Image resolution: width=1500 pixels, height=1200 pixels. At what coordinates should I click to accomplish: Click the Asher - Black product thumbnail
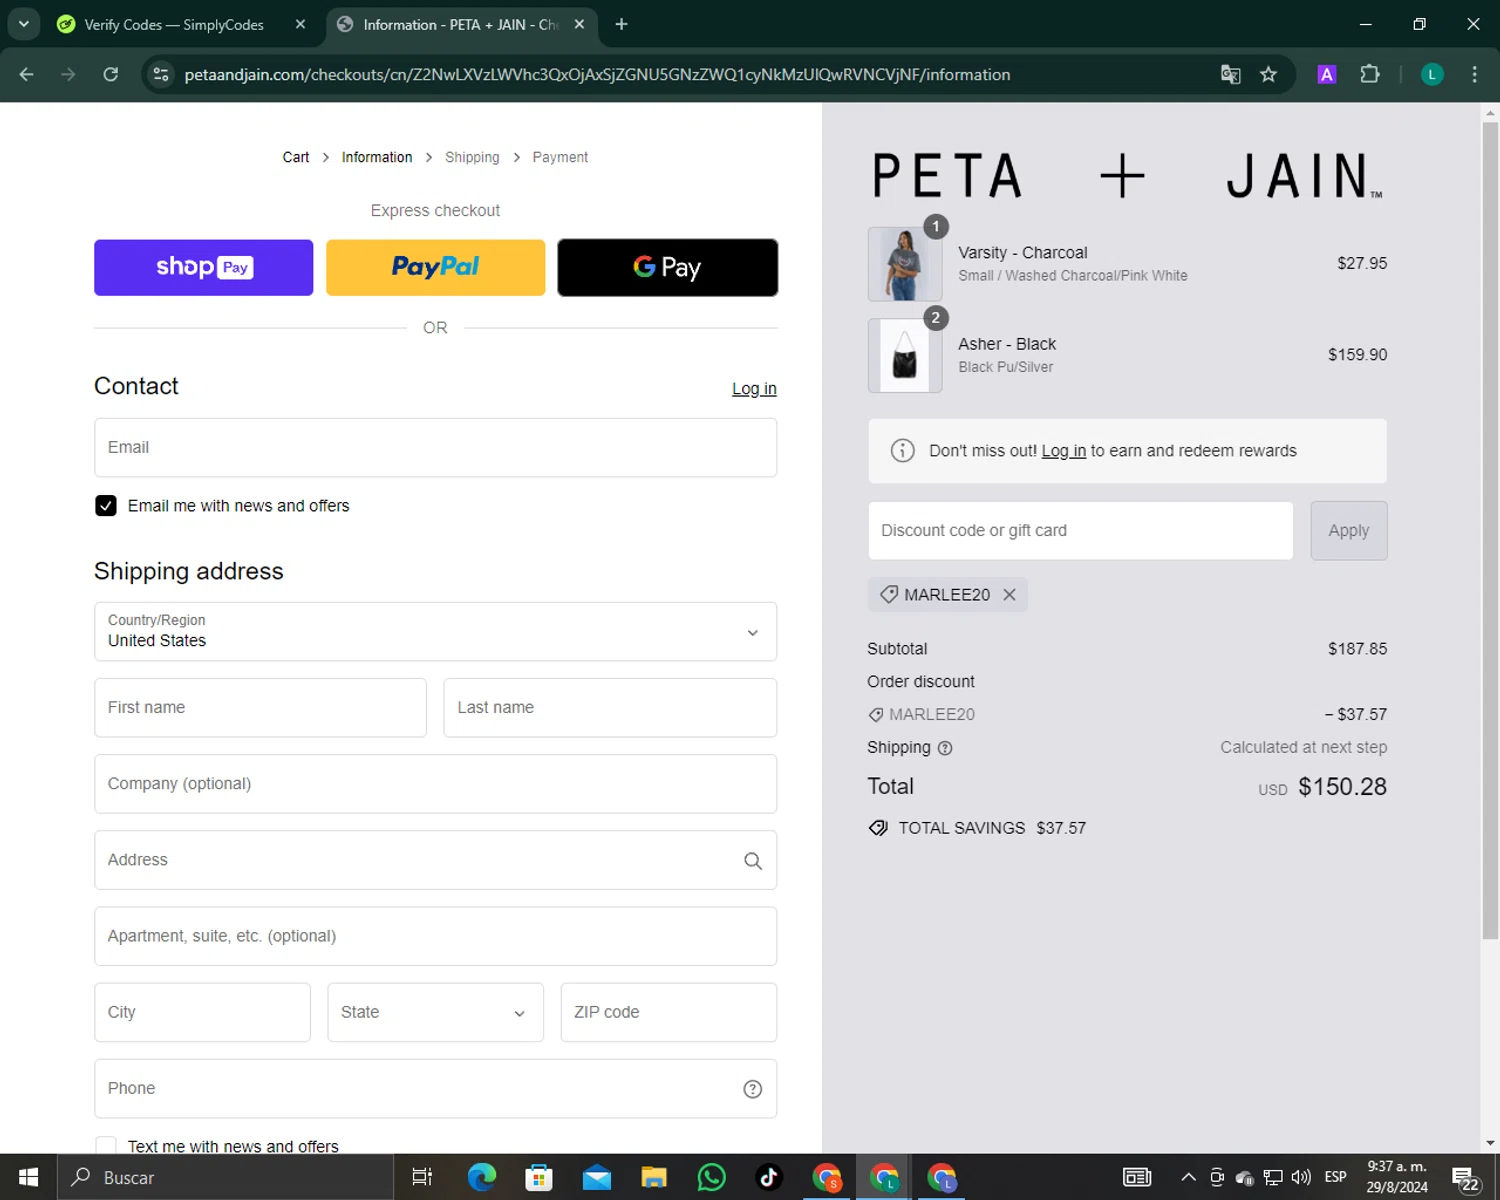(904, 355)
